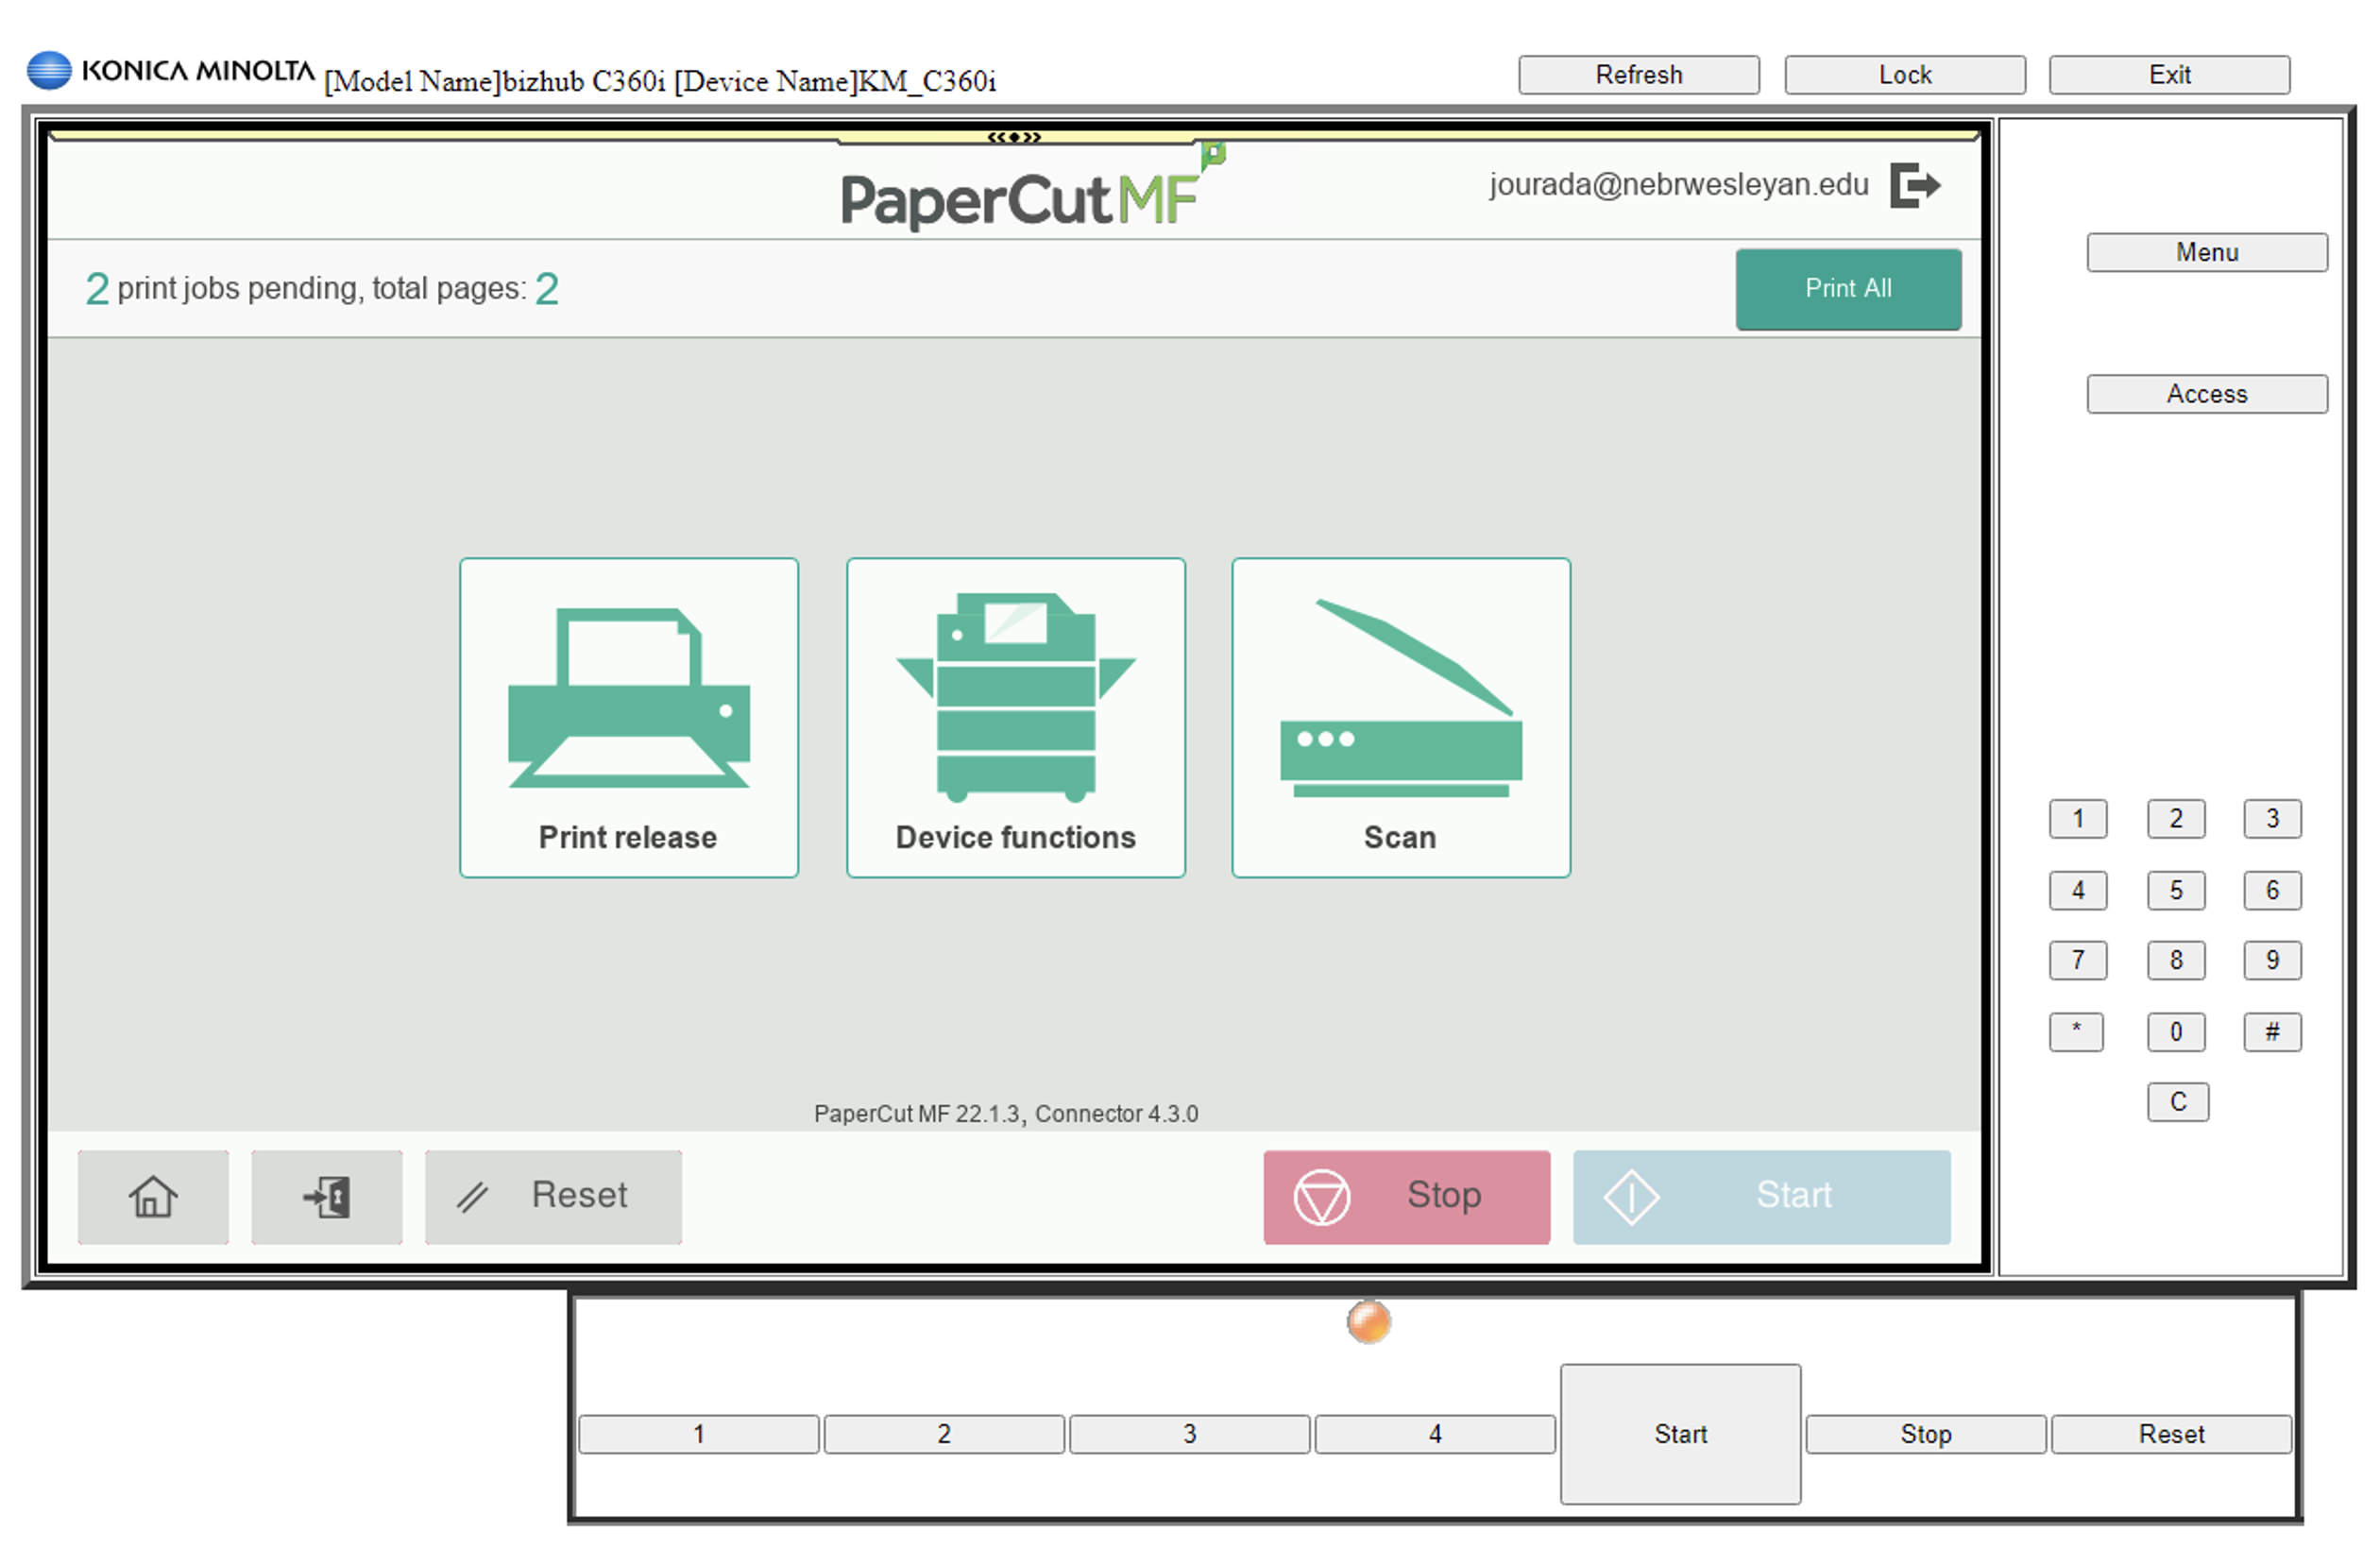Screen dimensions: 2380x1549
Task: Click the orange status indicator light
Action: (x=1369, y=1322)
